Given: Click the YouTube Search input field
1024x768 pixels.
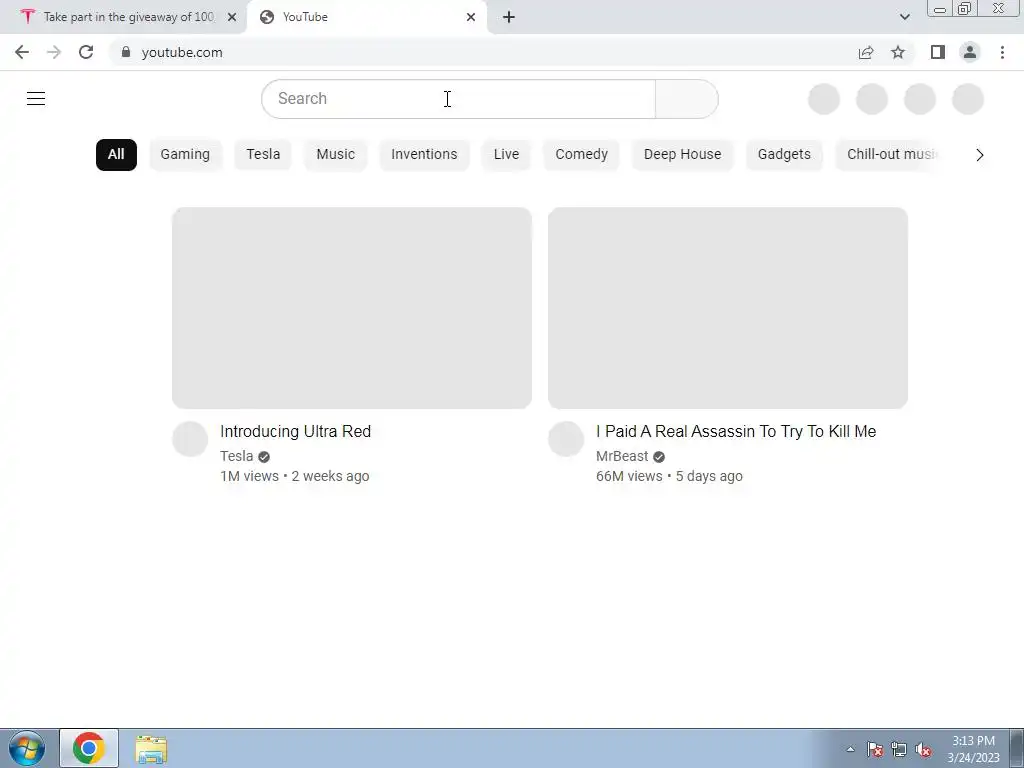Looking at the screenshot, I should pyautogui.click(x=458, y=99).
